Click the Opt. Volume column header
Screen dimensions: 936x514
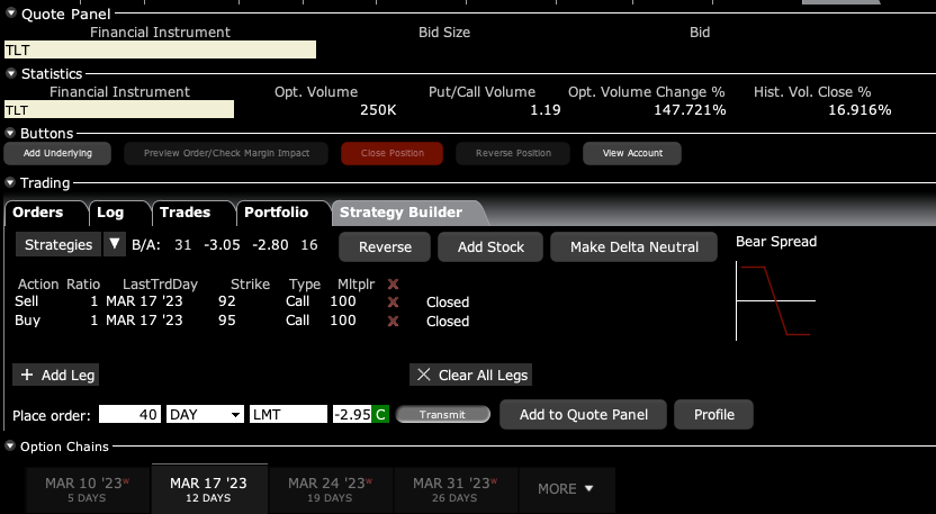[x=316, y=92]
